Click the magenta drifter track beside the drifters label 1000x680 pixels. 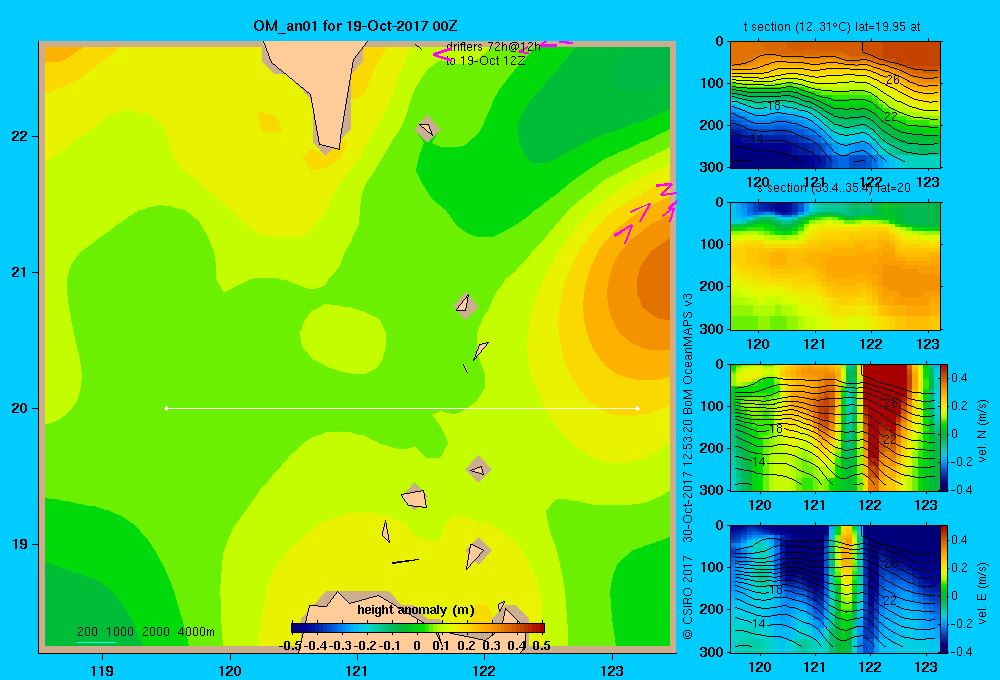[x=442, y=55]
